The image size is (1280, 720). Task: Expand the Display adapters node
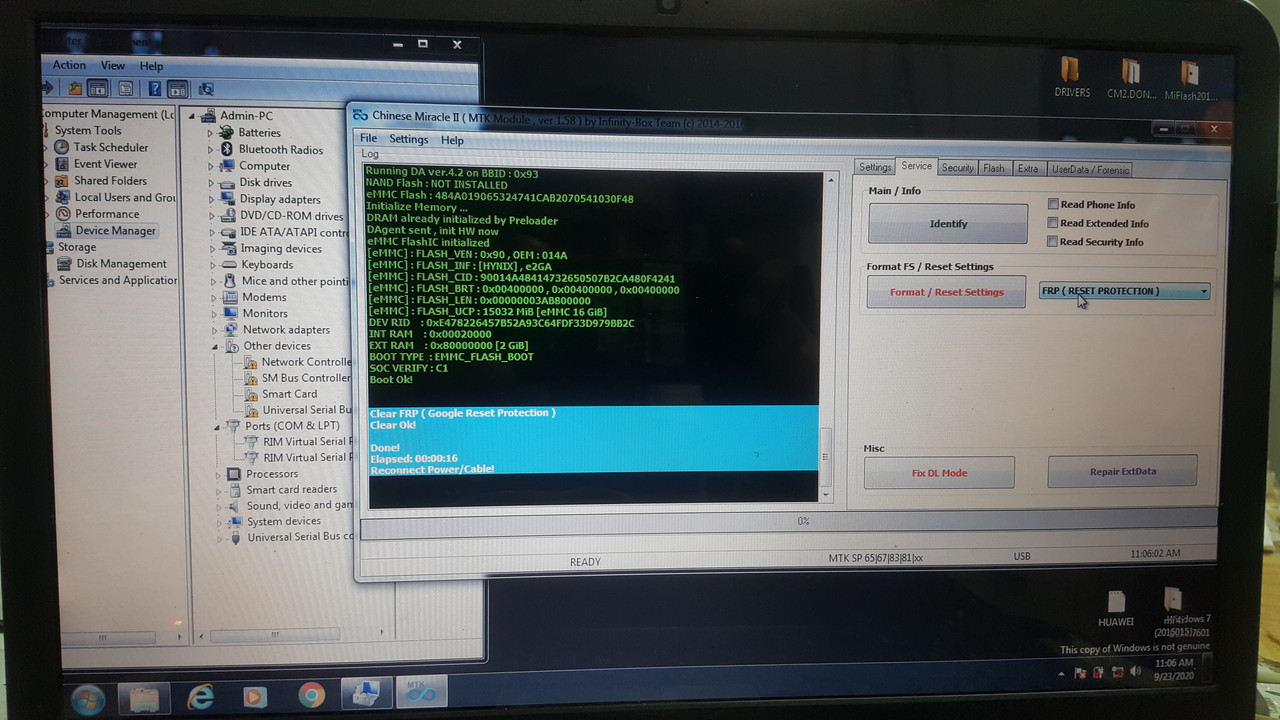(x=211, y=199)
